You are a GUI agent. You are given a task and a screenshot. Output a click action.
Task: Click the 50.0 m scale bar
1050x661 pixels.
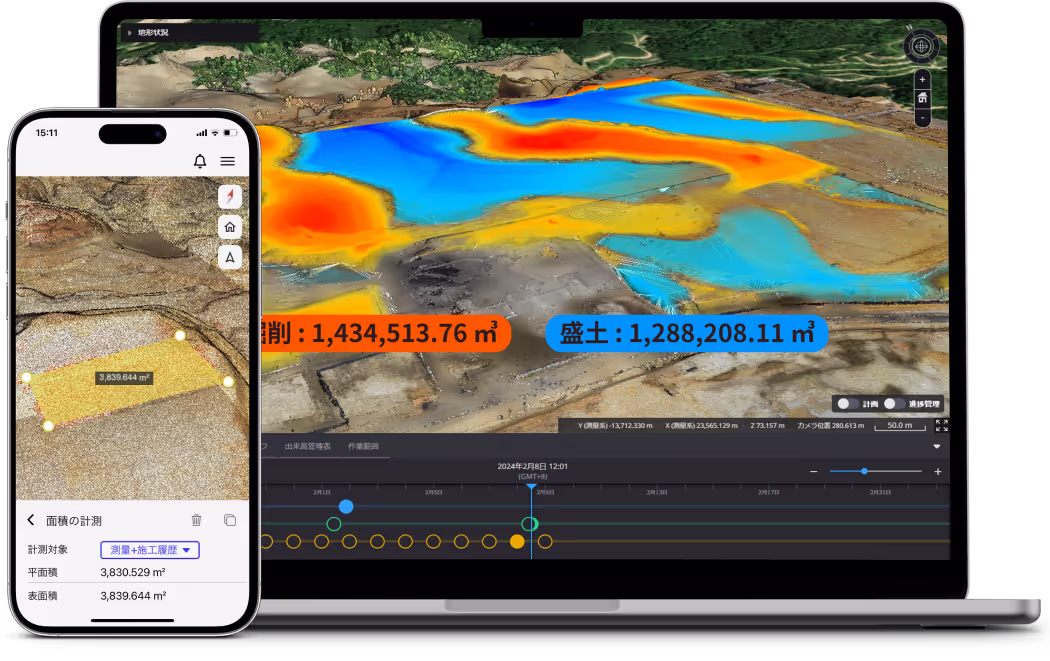point(900,426)
